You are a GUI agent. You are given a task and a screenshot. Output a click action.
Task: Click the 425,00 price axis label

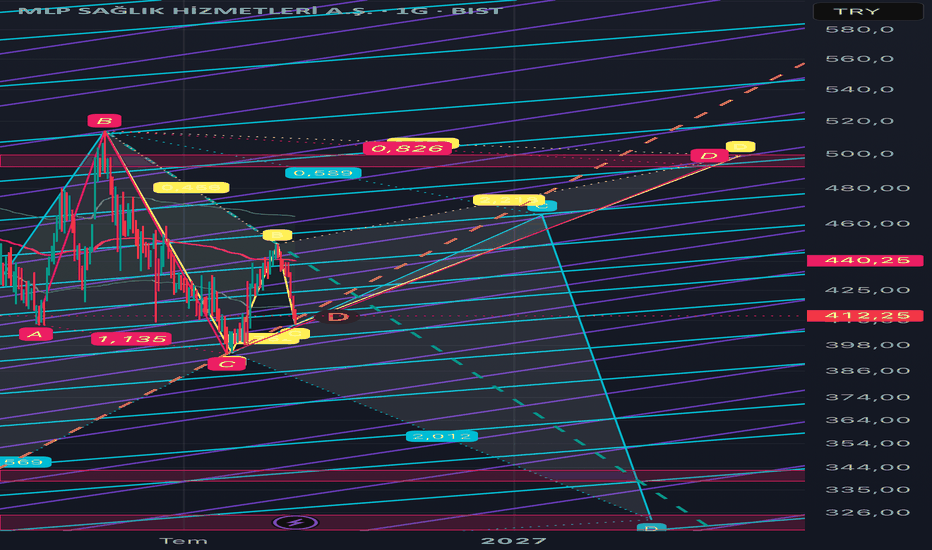(868, 290)
